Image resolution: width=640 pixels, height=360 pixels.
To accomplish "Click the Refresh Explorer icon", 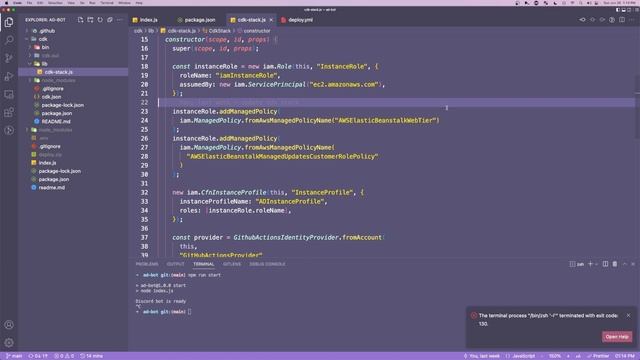I will (x=100, y=20).
